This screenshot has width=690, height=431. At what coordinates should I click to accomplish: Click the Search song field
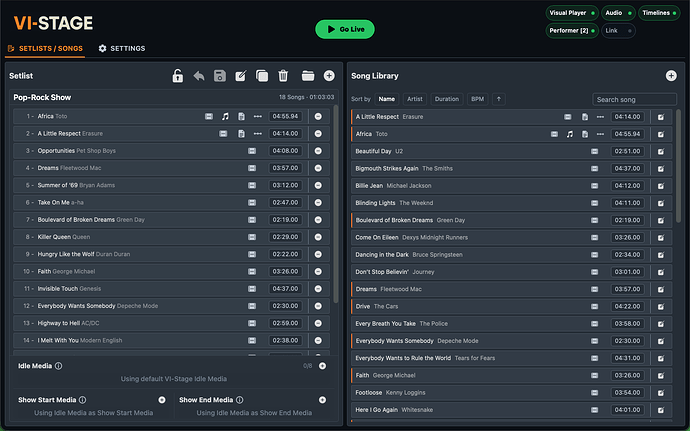(634, 99)
